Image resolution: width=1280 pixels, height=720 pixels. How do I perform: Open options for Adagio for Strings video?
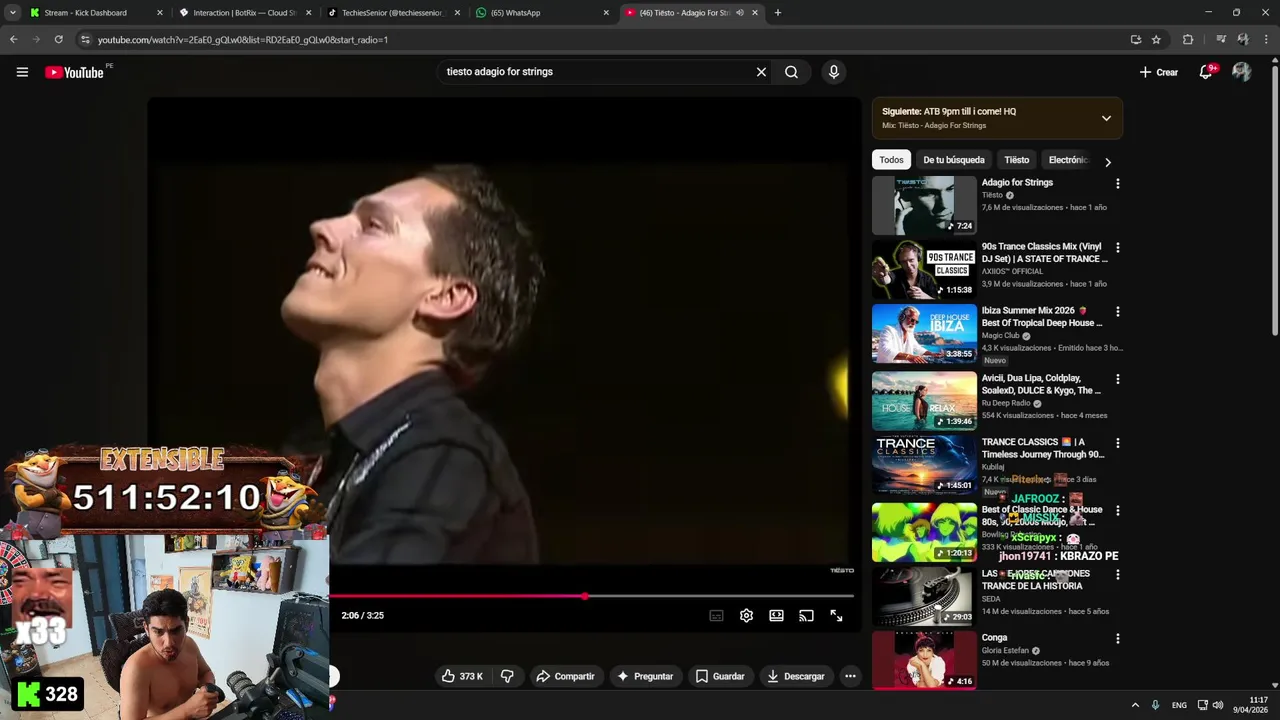coord(1118,184)
